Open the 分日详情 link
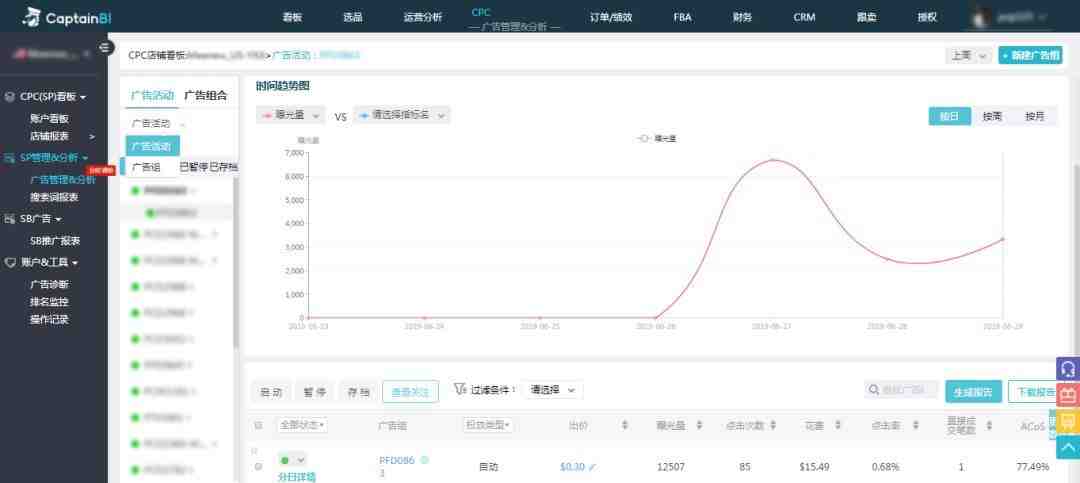This screenshot has width=1080, height=483. pyautogui.click(x=296, y=476)
